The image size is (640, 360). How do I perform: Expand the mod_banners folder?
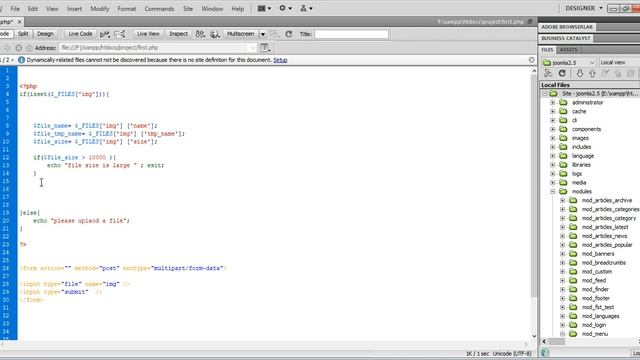coord(562,254)
